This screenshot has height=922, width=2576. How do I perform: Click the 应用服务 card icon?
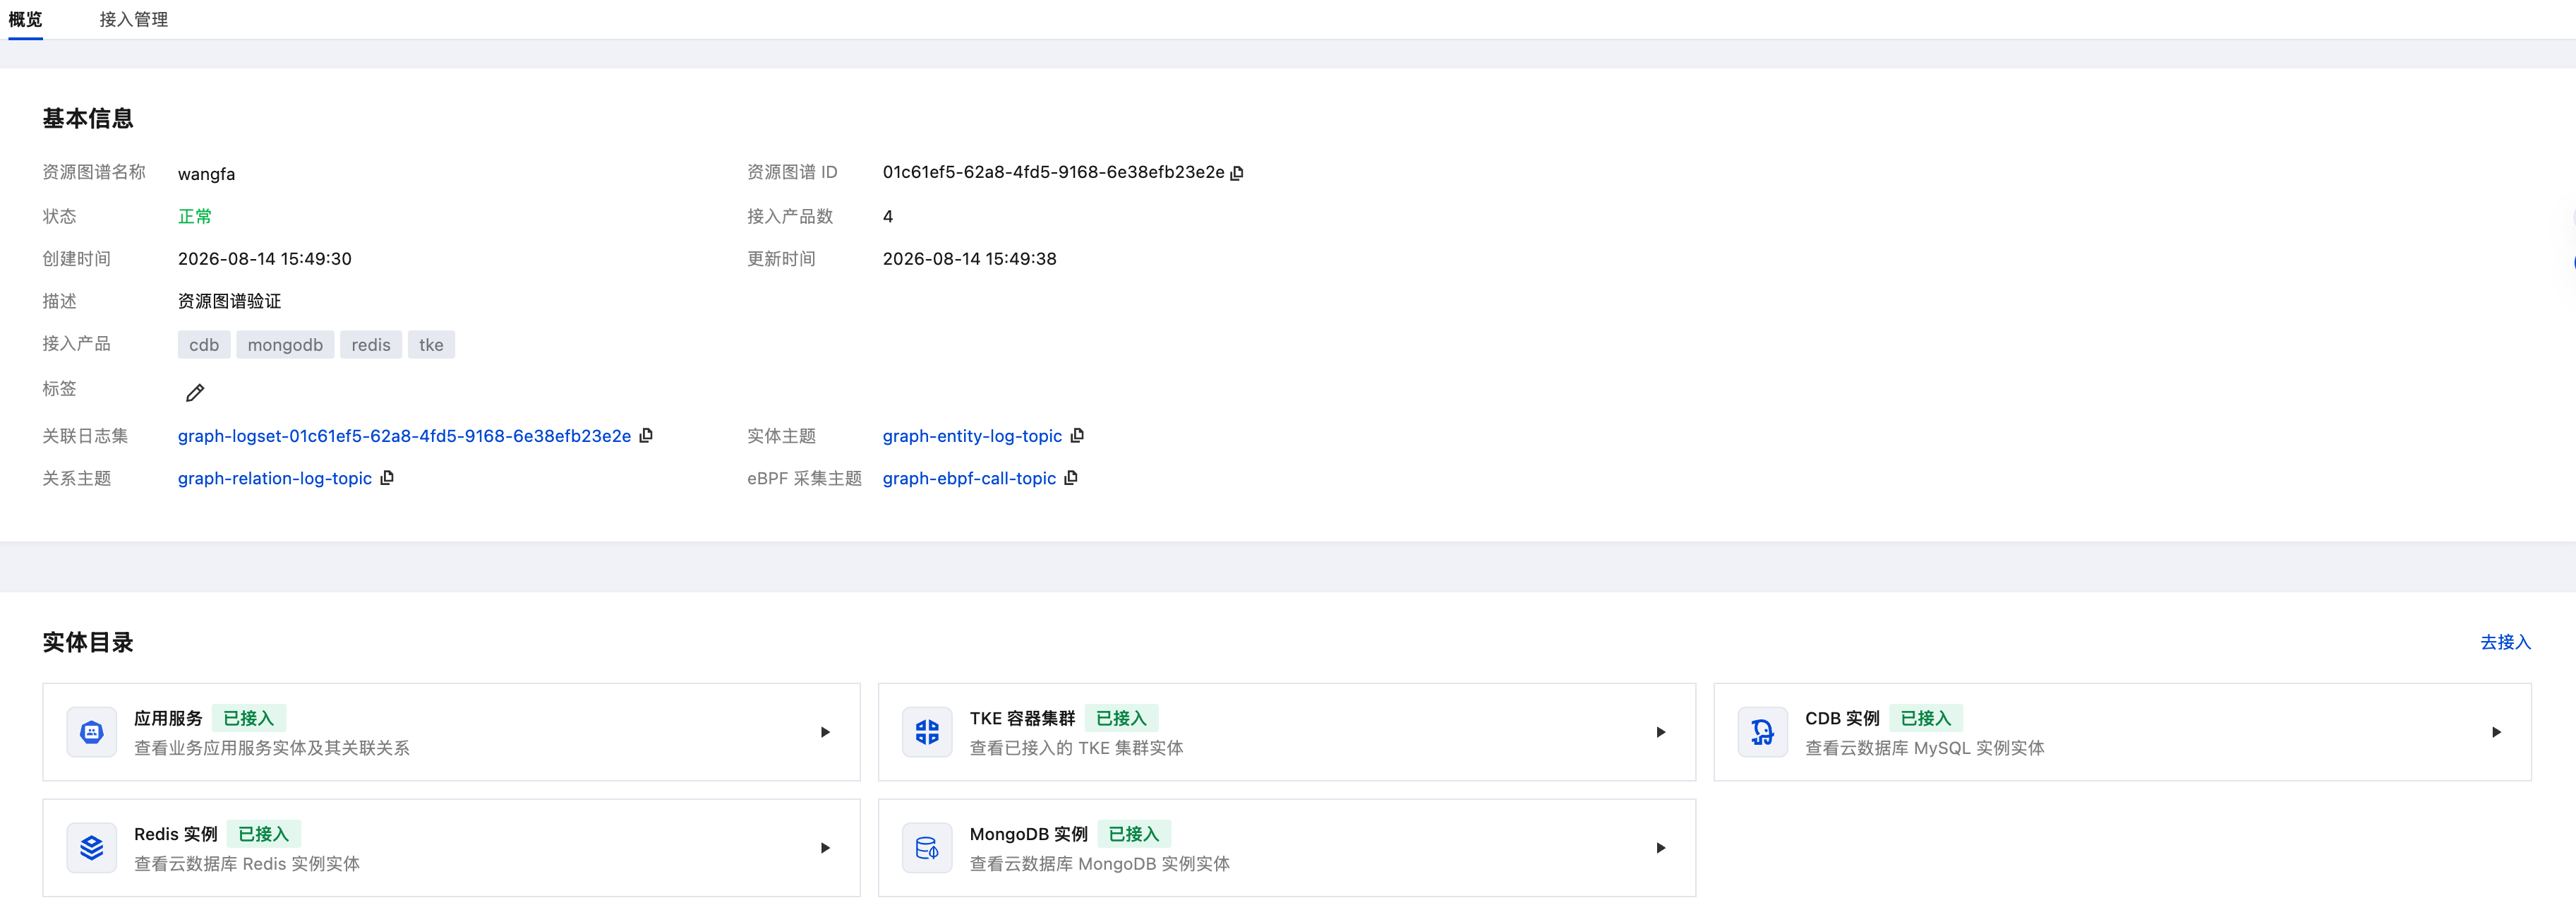pyautogui.click(x=92, y=733)
